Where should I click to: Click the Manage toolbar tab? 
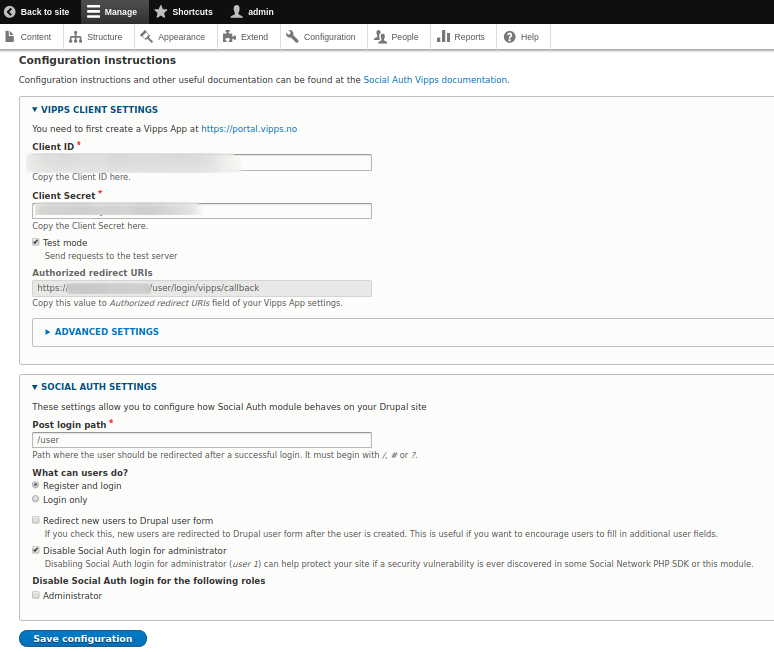coord(115,12)
